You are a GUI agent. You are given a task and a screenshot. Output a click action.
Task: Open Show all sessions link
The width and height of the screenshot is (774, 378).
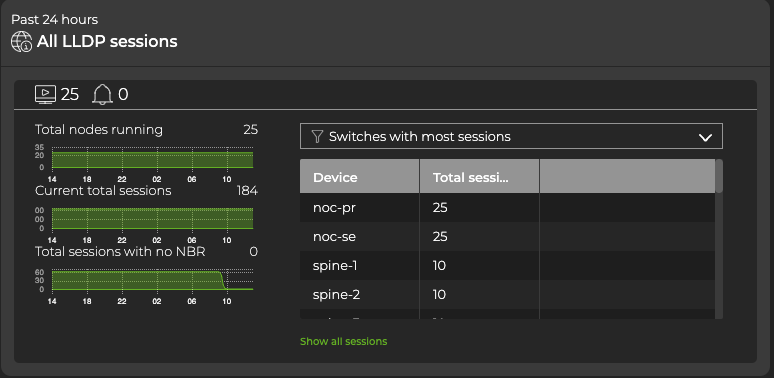[x=344, y=341]
